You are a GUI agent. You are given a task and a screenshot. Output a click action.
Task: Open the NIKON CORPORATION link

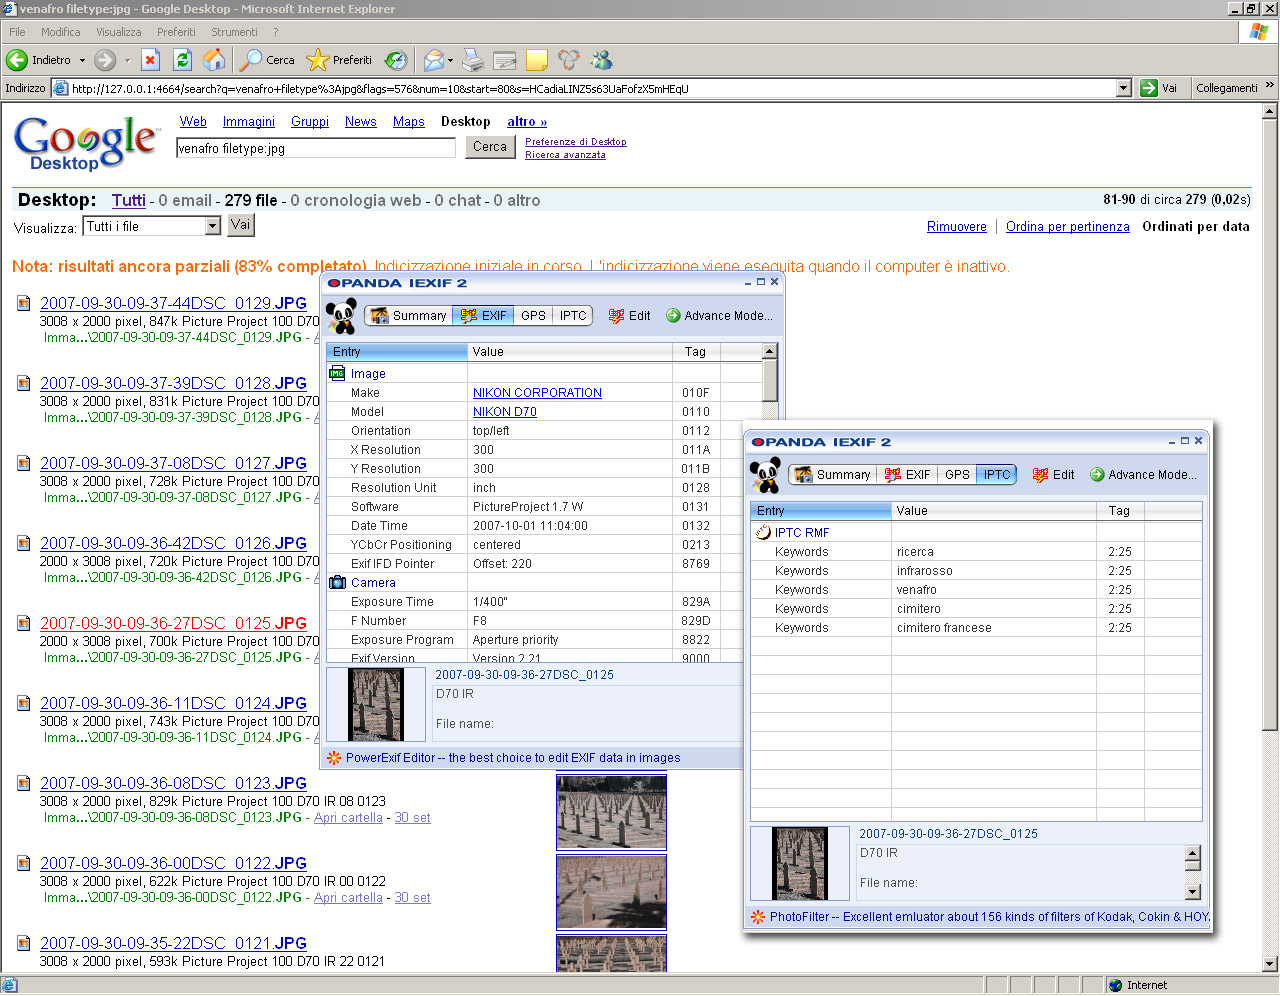pos(537,393)
